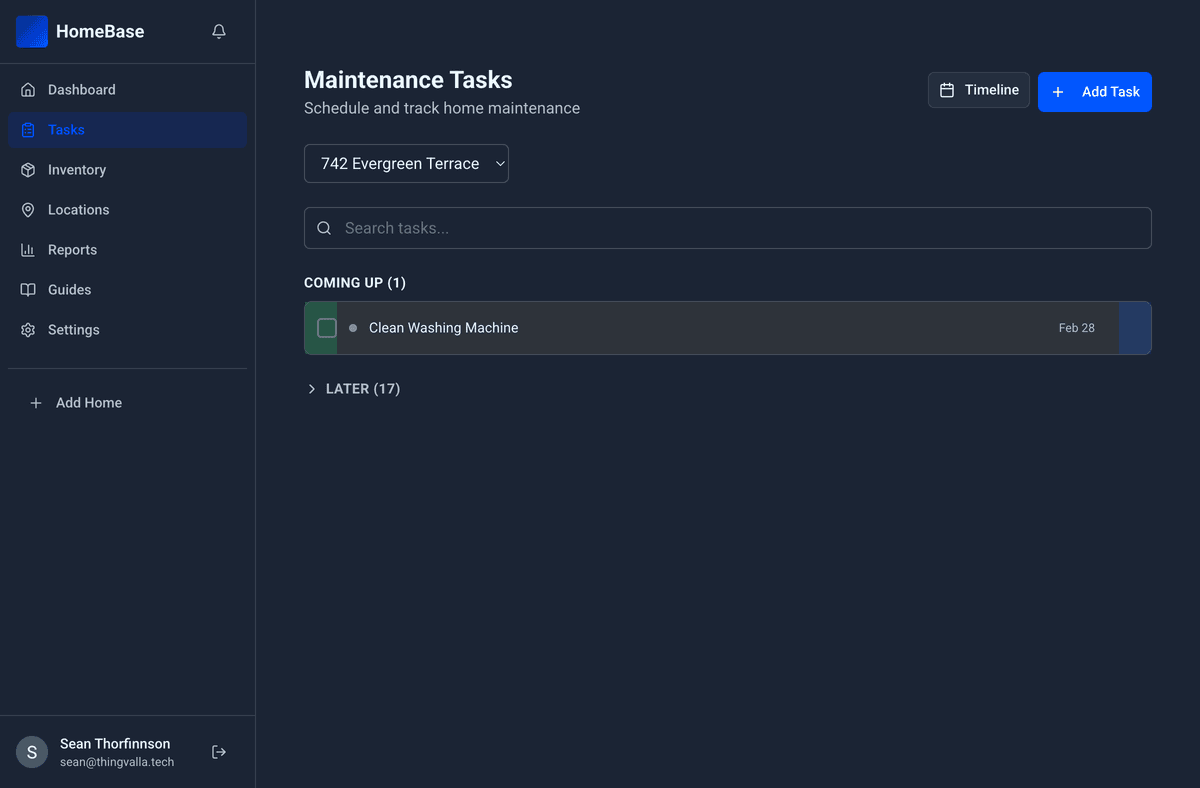
Task: Select Tasks in the sidebar
Action: pos(65,129)
